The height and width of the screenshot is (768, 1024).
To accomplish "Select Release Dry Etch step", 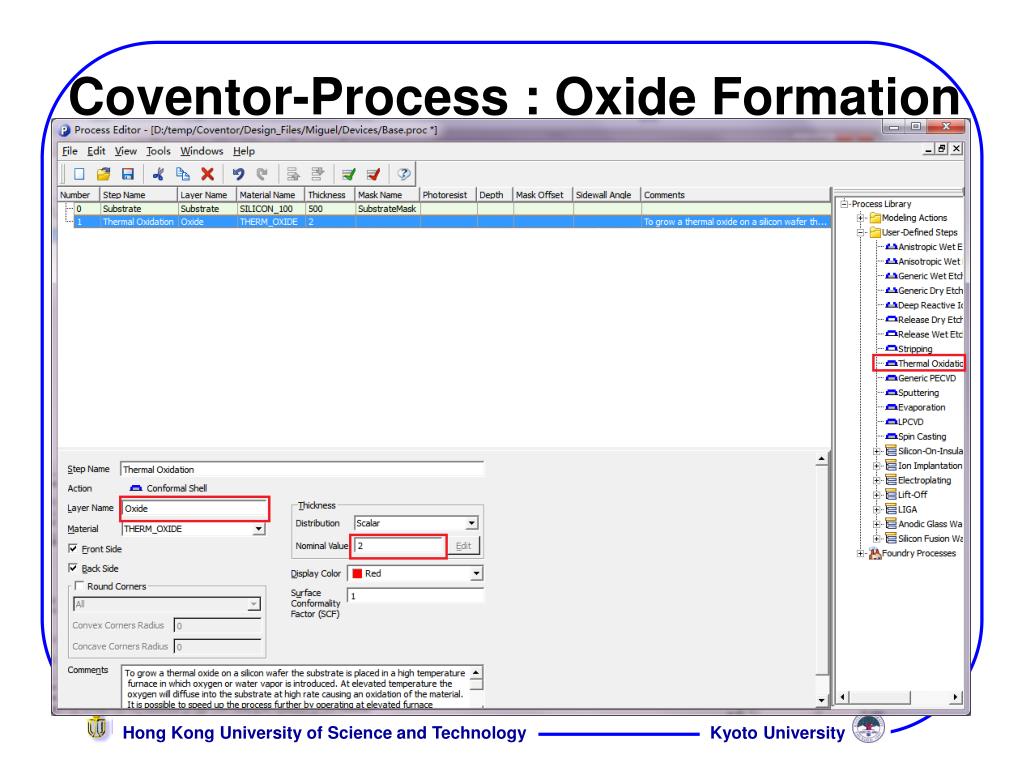I will [924, 320].
